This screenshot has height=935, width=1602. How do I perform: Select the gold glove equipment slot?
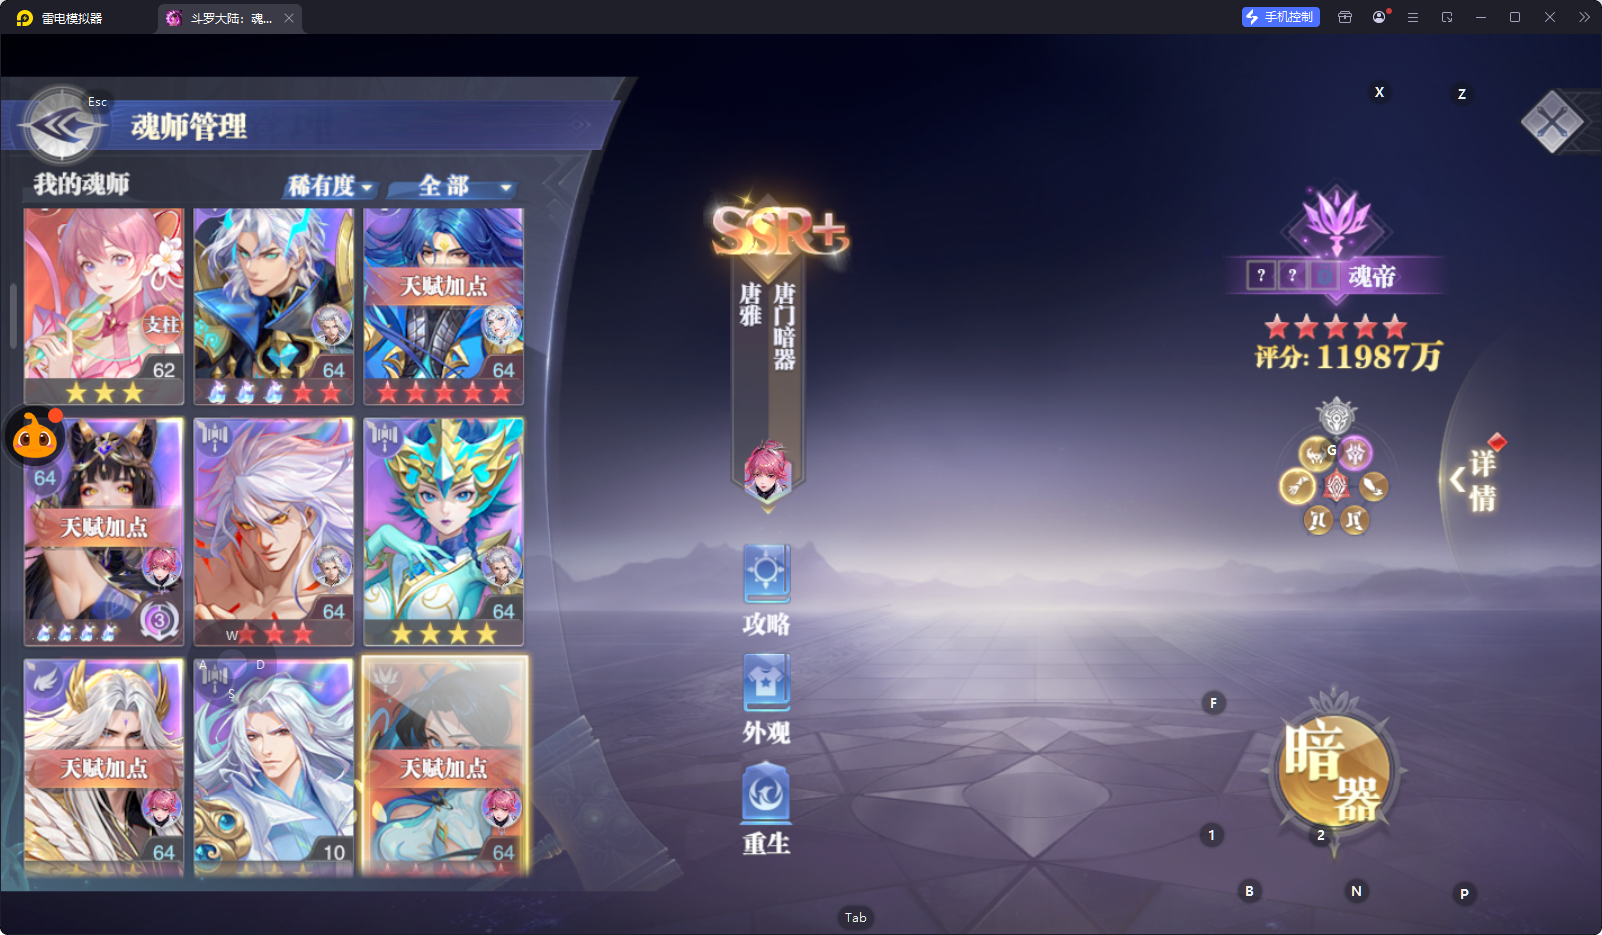pyautogui.click(x=1297, y=487)
